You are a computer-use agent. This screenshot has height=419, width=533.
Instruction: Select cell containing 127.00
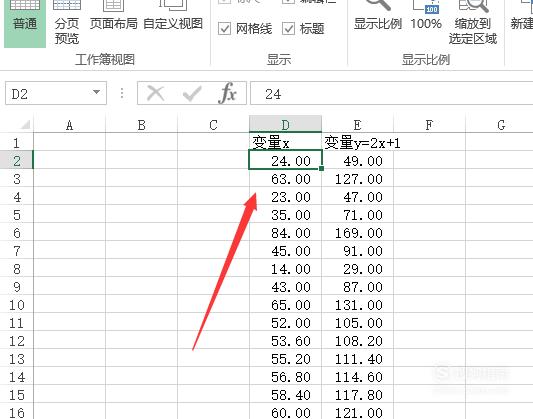[358, 179]
